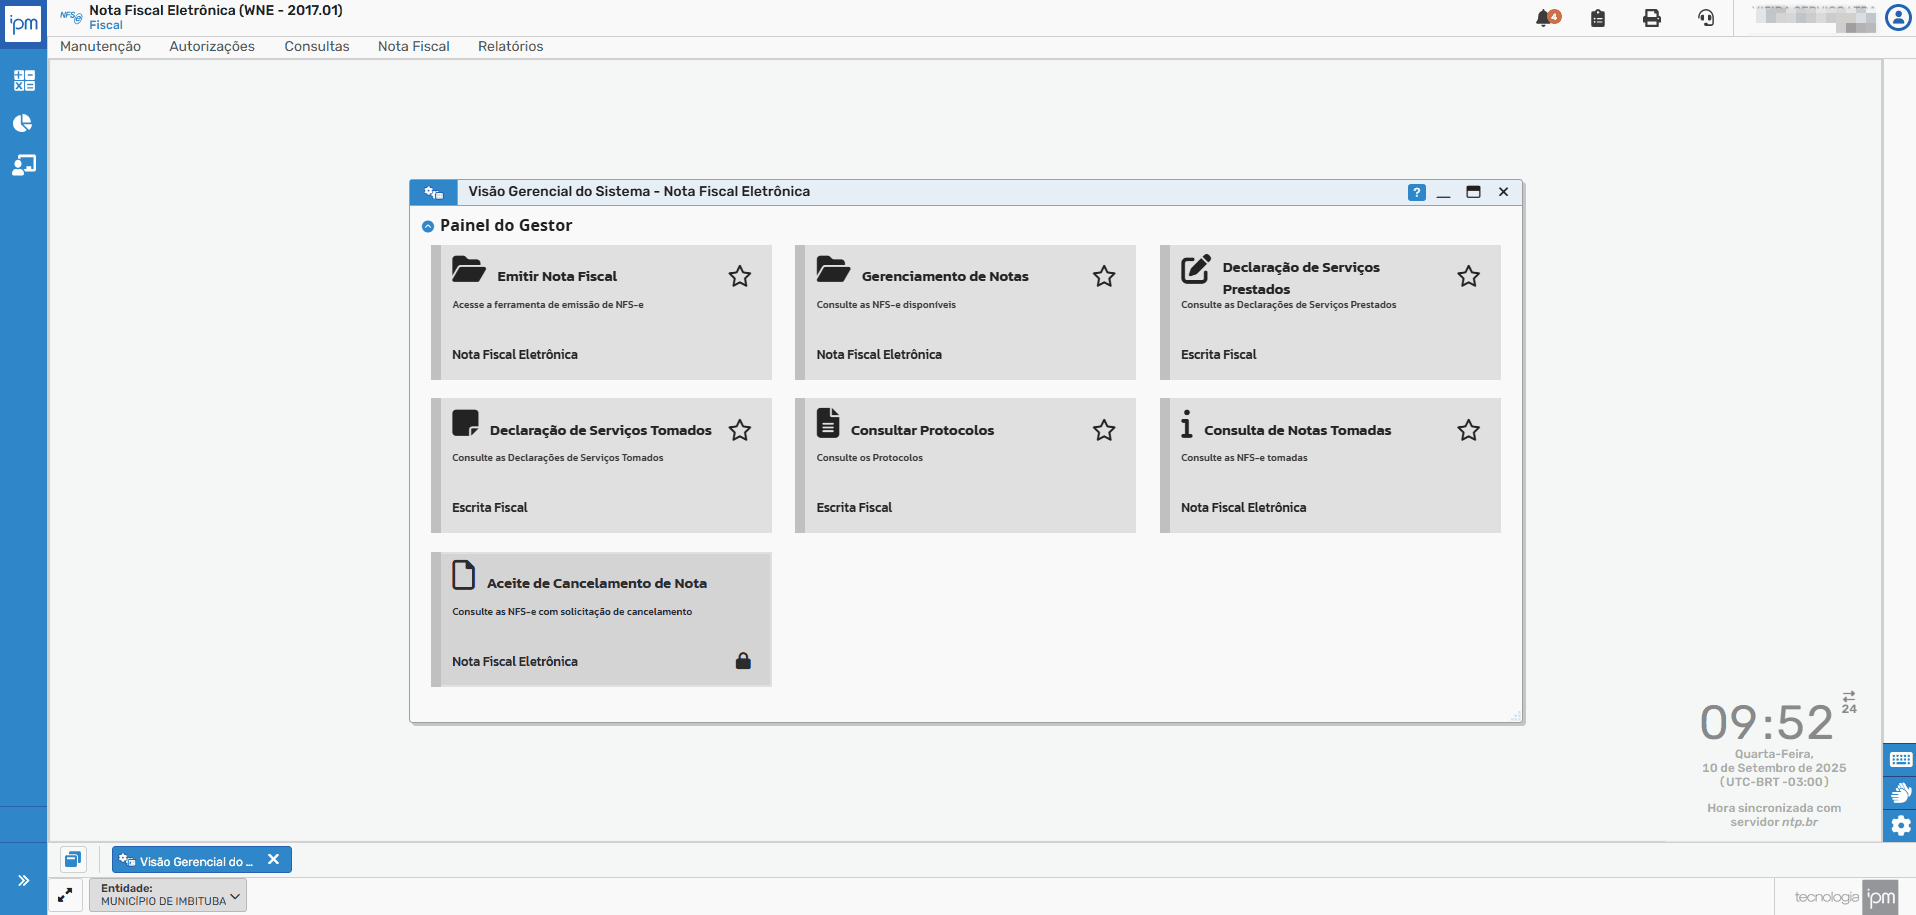Click the clipboard icon in top bar

click(x=1598, y=18)
